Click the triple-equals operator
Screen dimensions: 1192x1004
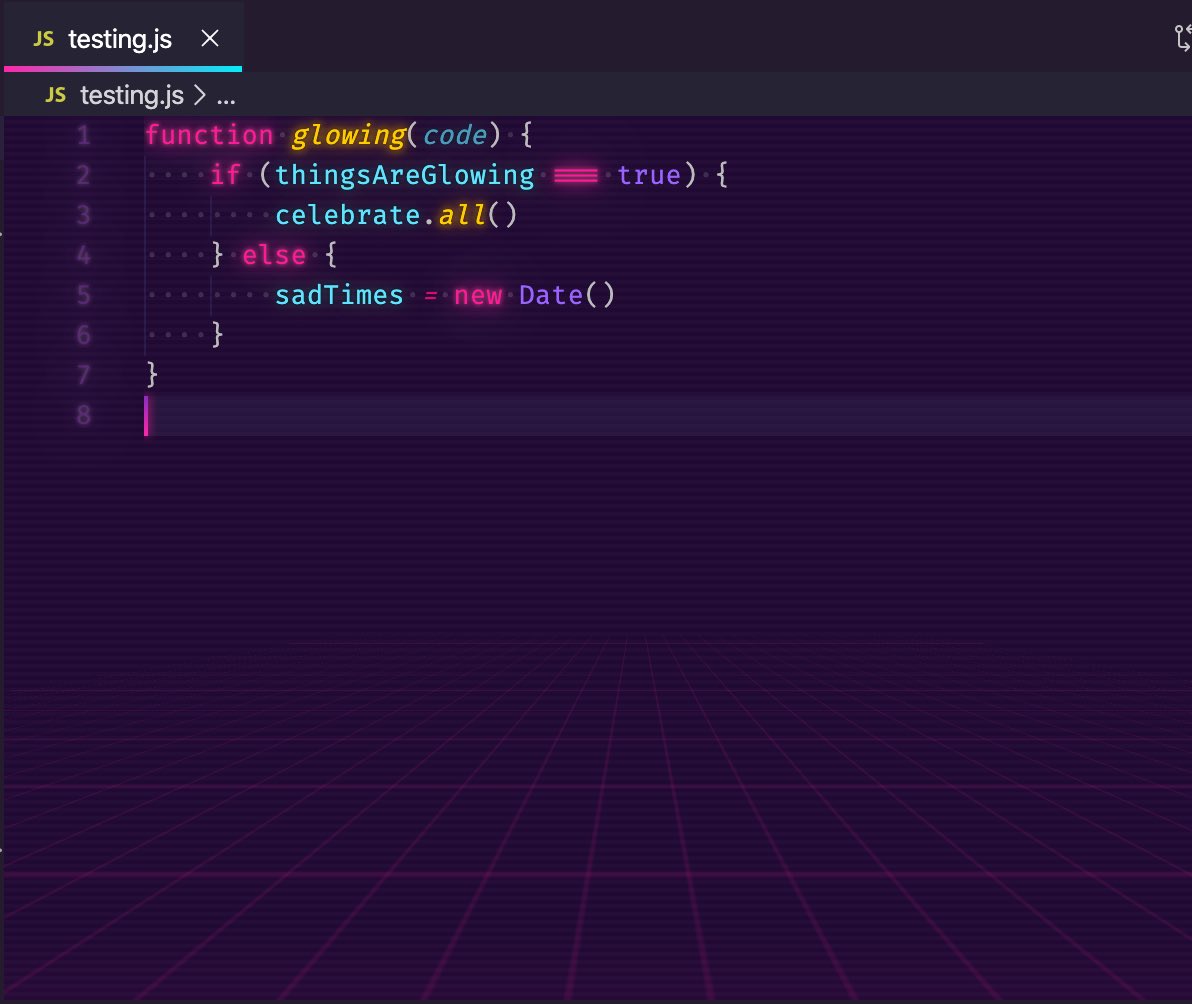575,176
